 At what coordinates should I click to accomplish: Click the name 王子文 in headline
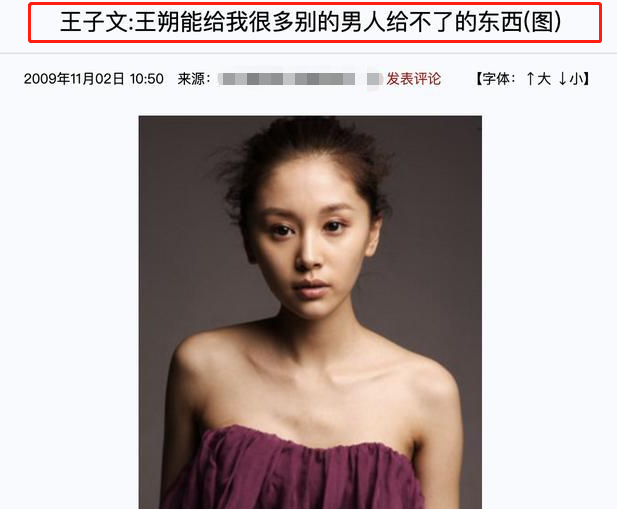pyautogui.click(x=94, y=22)
